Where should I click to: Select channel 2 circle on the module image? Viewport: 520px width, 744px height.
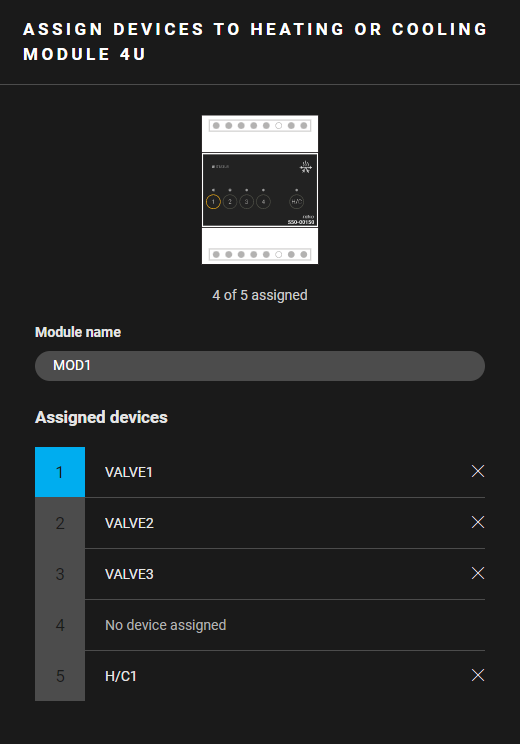click(230, 202)
